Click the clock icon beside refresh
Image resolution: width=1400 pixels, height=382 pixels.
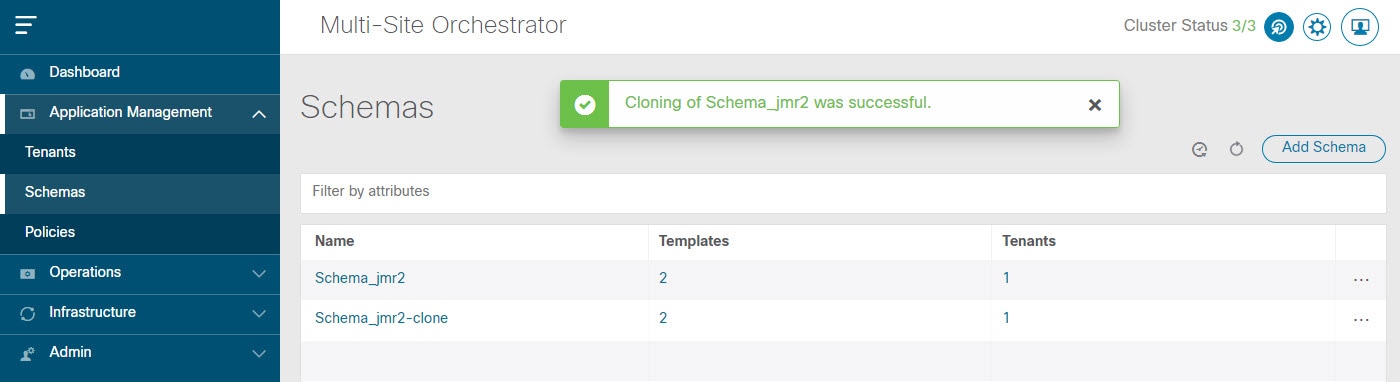[x=1200, y=149]
